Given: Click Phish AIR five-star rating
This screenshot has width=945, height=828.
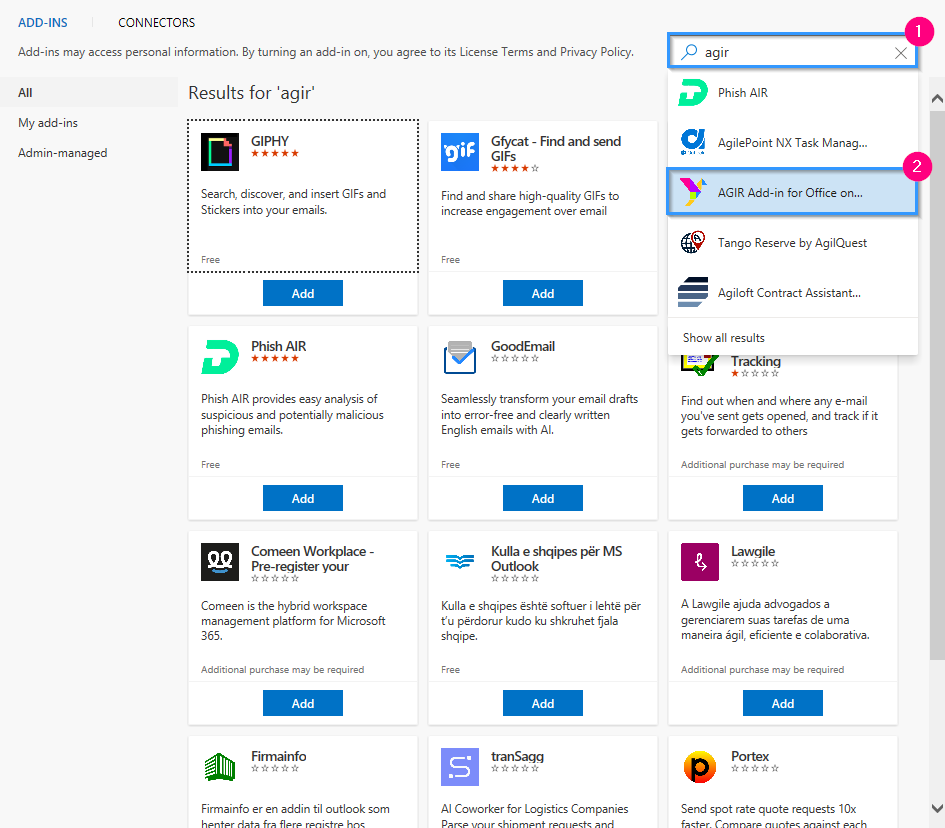Looking at the screenshot, I should pos(275,358).
